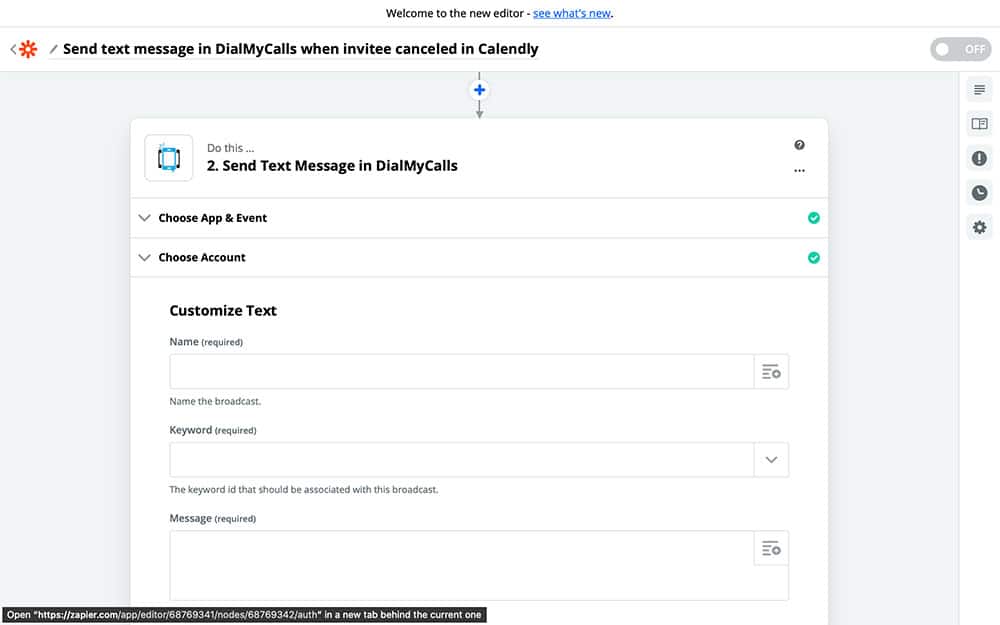Expand the Choose Account section

click(x=201, y=257)
